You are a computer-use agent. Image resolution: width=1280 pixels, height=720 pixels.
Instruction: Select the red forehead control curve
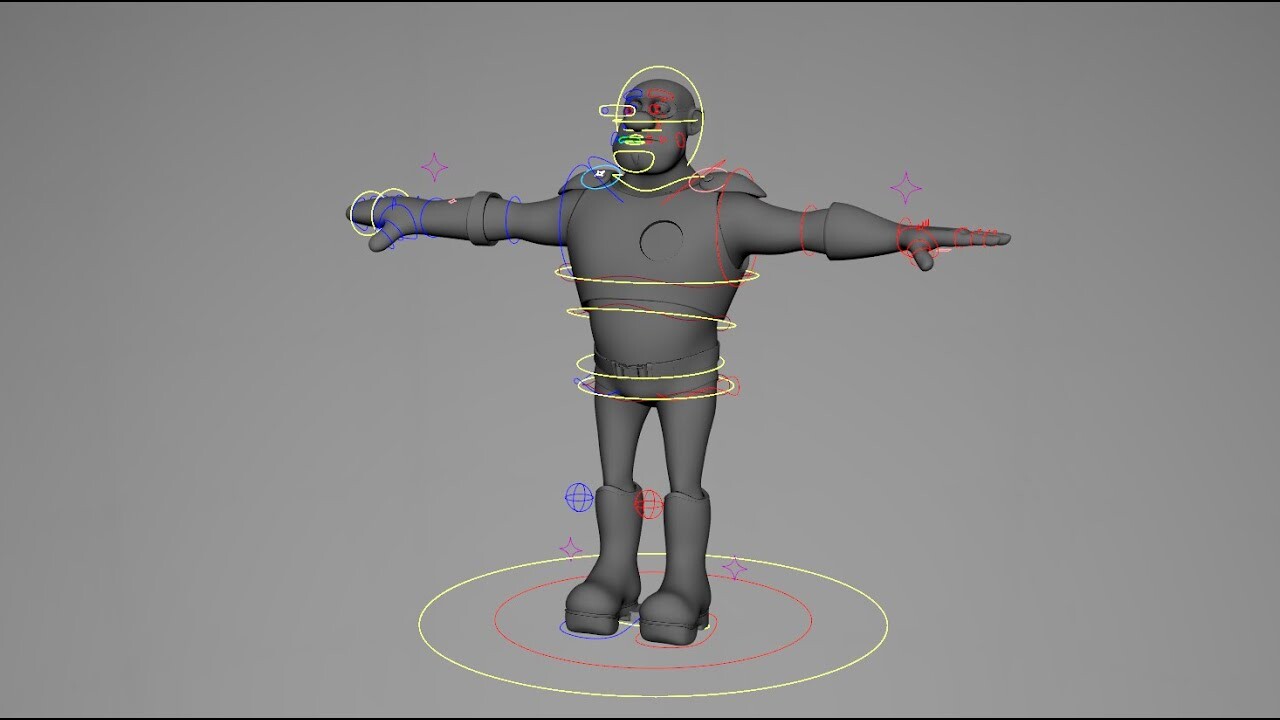[659, 92]
